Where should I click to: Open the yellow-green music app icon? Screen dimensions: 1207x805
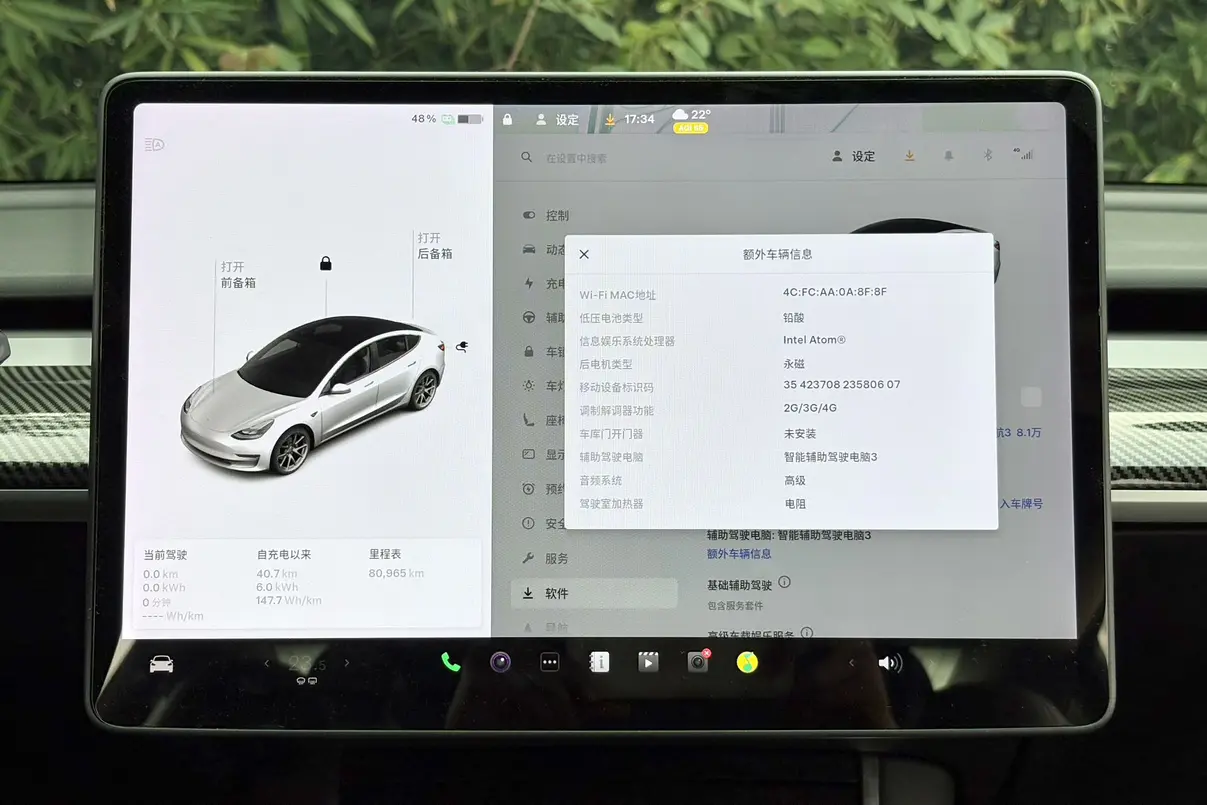click(x=747, y=662)
